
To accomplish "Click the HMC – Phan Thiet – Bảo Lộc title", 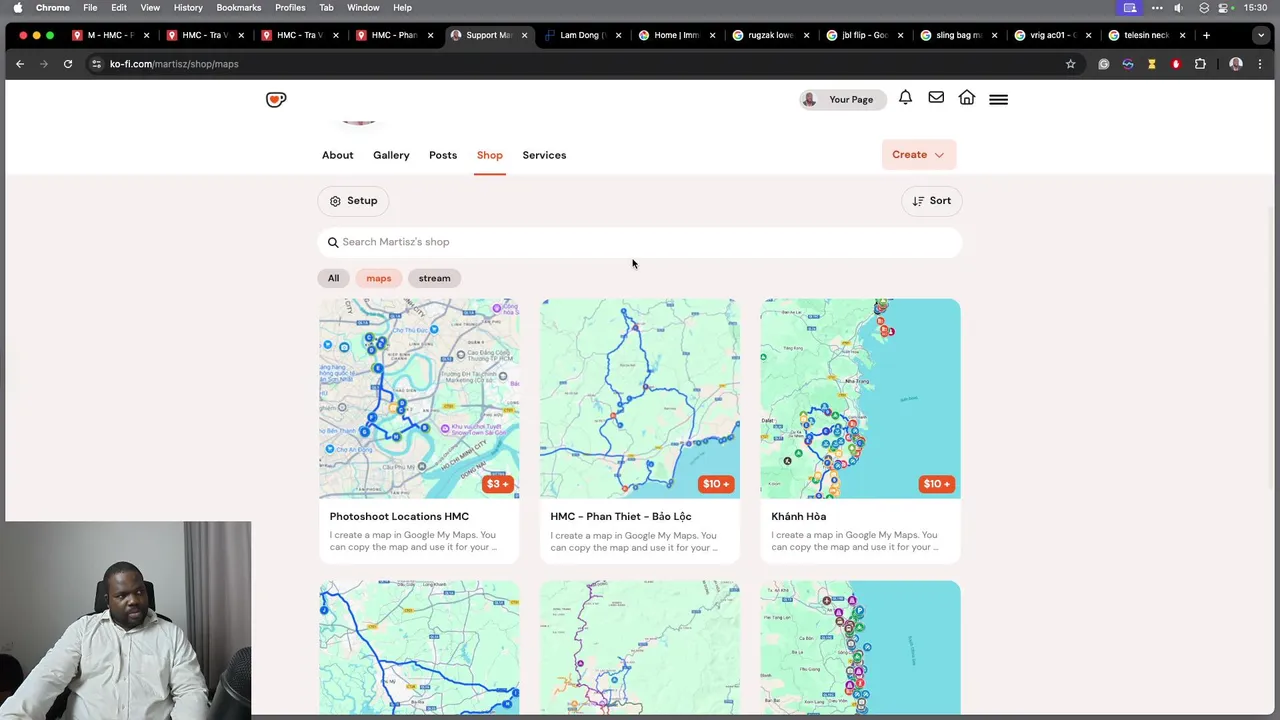I will (x=621, y=516).
